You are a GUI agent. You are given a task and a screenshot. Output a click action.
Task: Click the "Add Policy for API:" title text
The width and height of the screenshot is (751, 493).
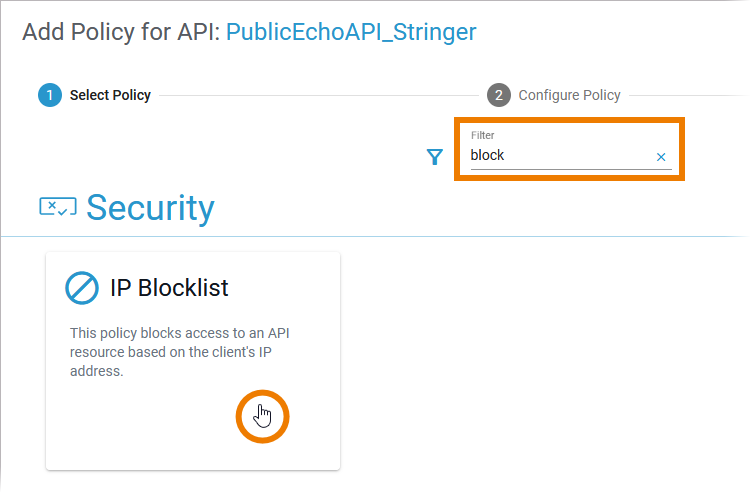coord(120,32)
